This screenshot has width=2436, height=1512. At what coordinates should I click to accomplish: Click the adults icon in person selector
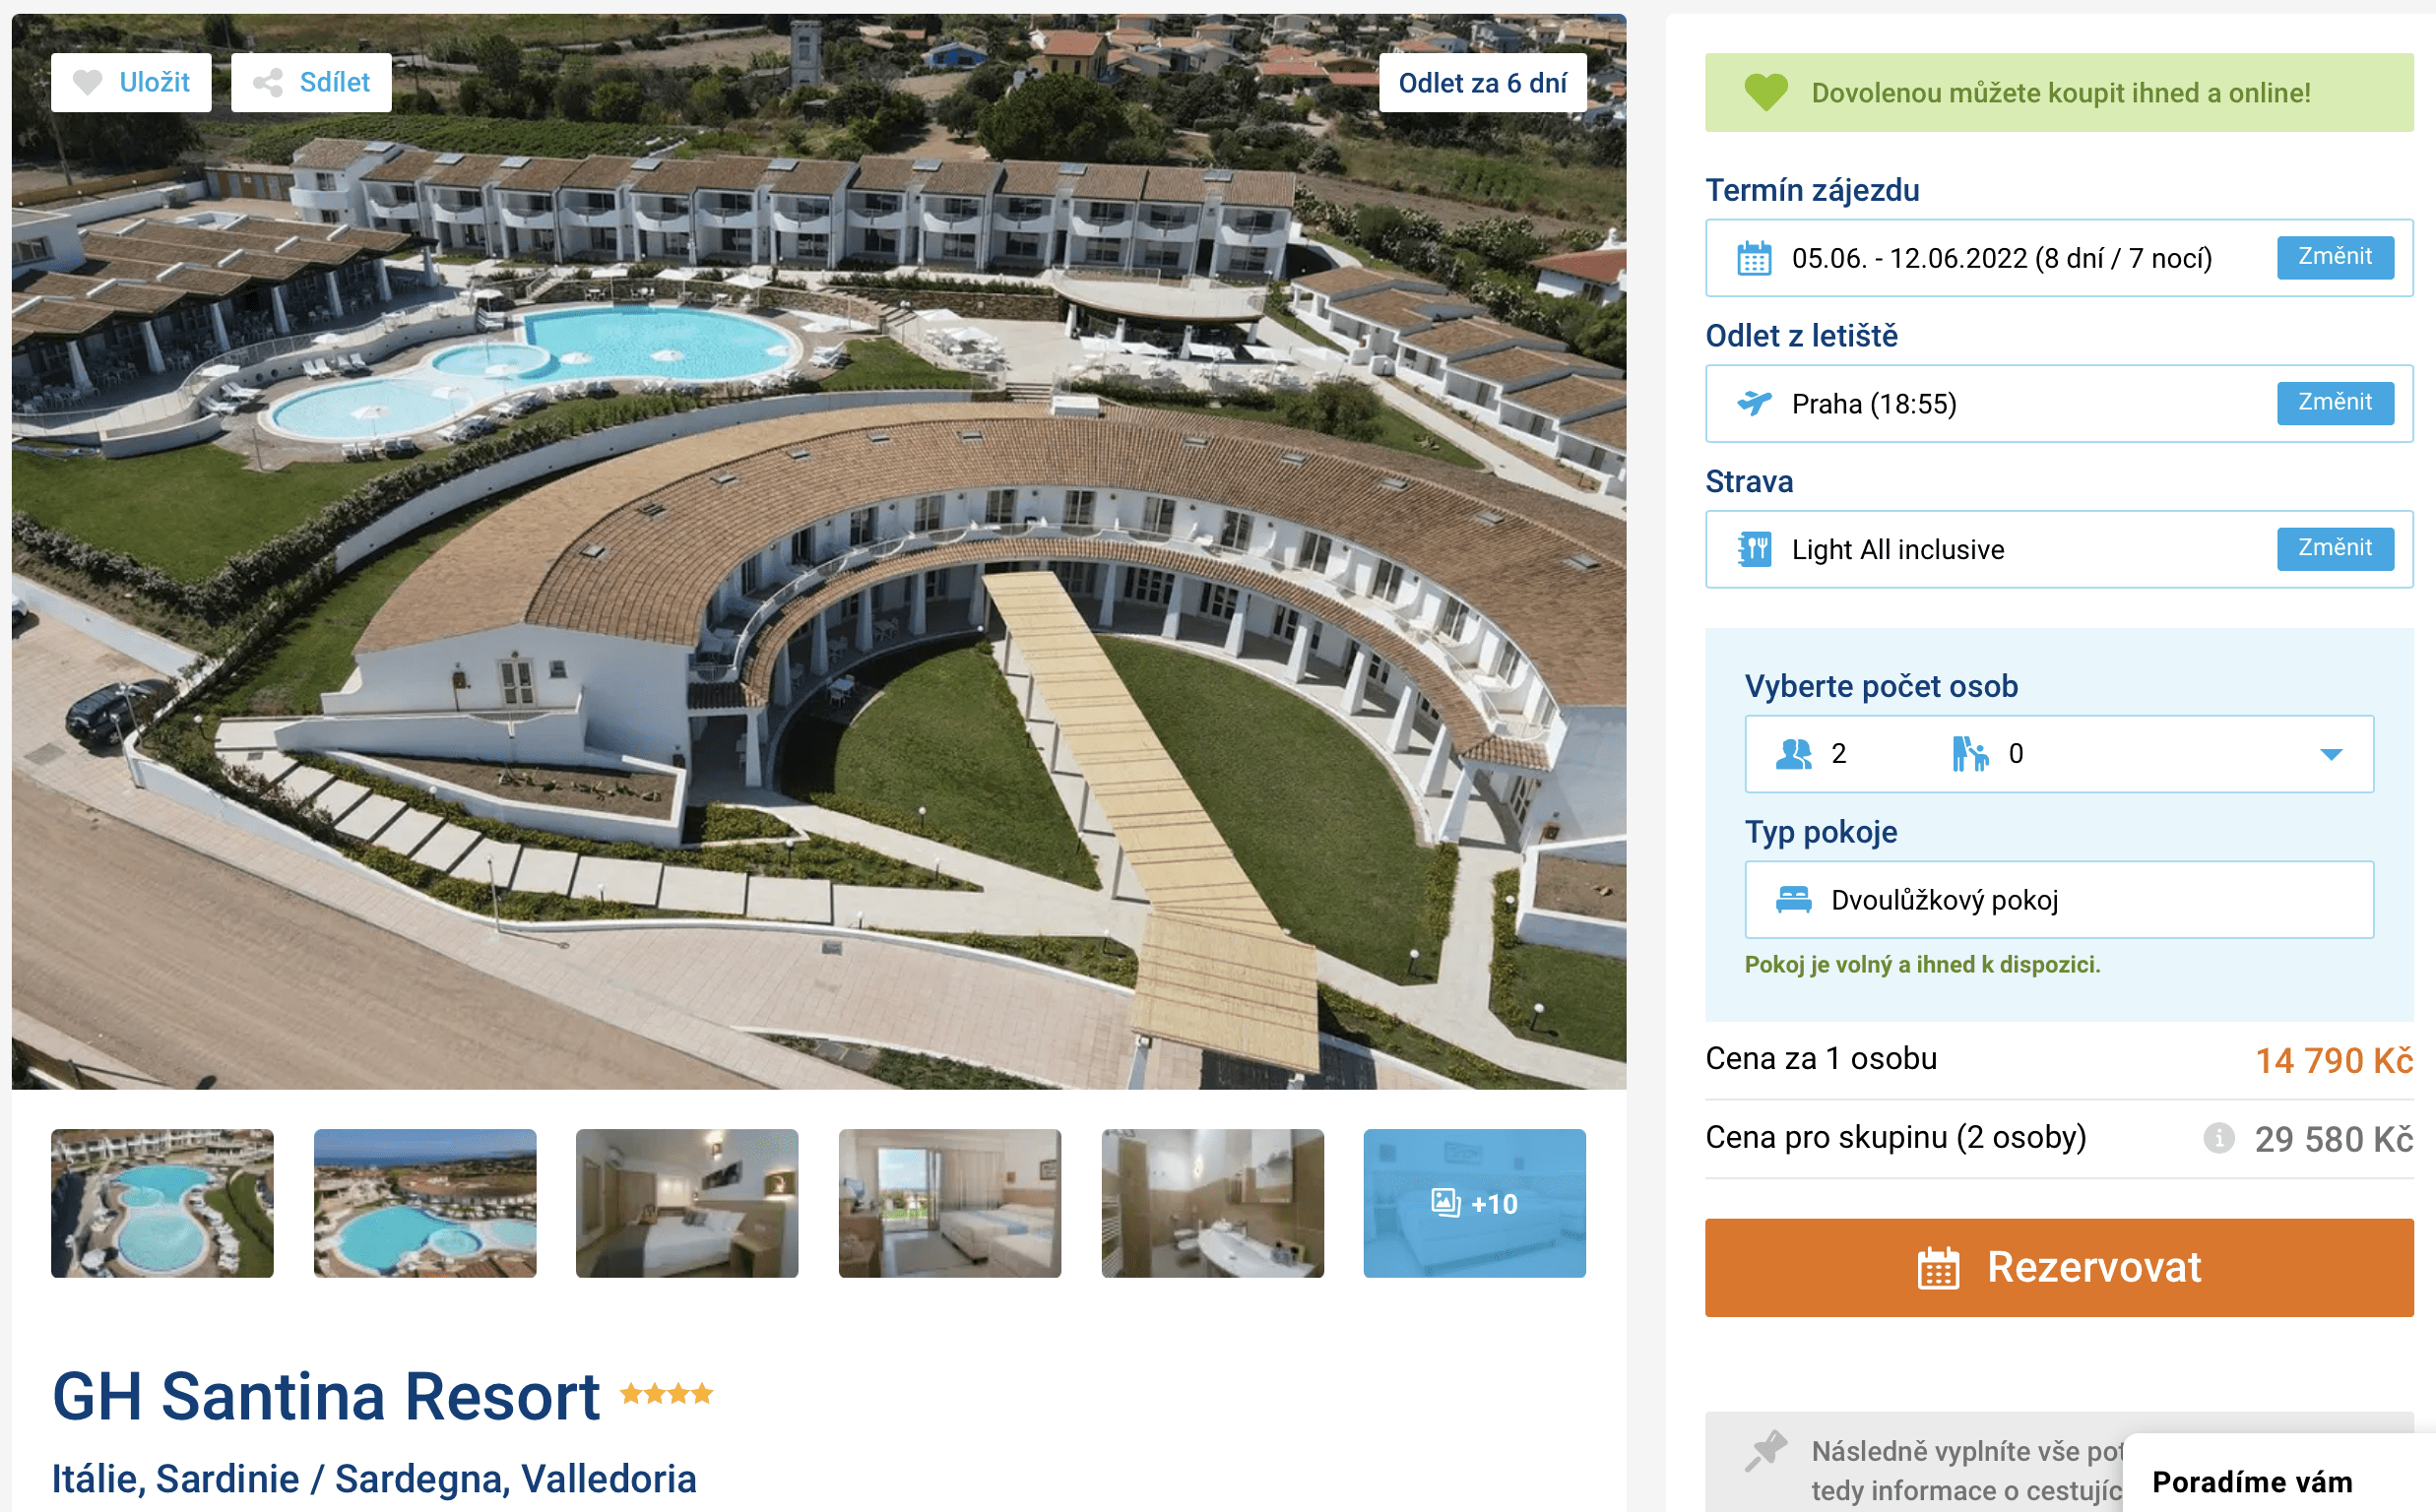pyautogui.click(x=1793, y=754)
